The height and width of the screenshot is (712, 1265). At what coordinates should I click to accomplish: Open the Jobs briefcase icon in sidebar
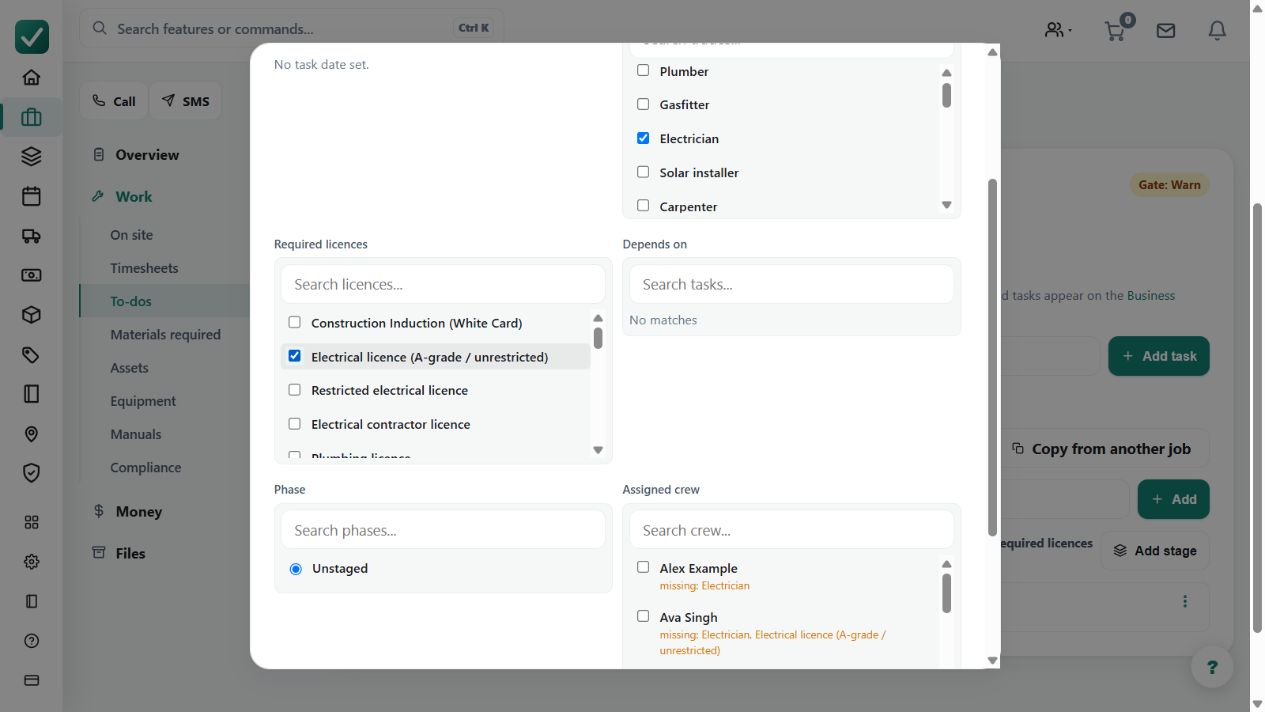coord(31,117)
